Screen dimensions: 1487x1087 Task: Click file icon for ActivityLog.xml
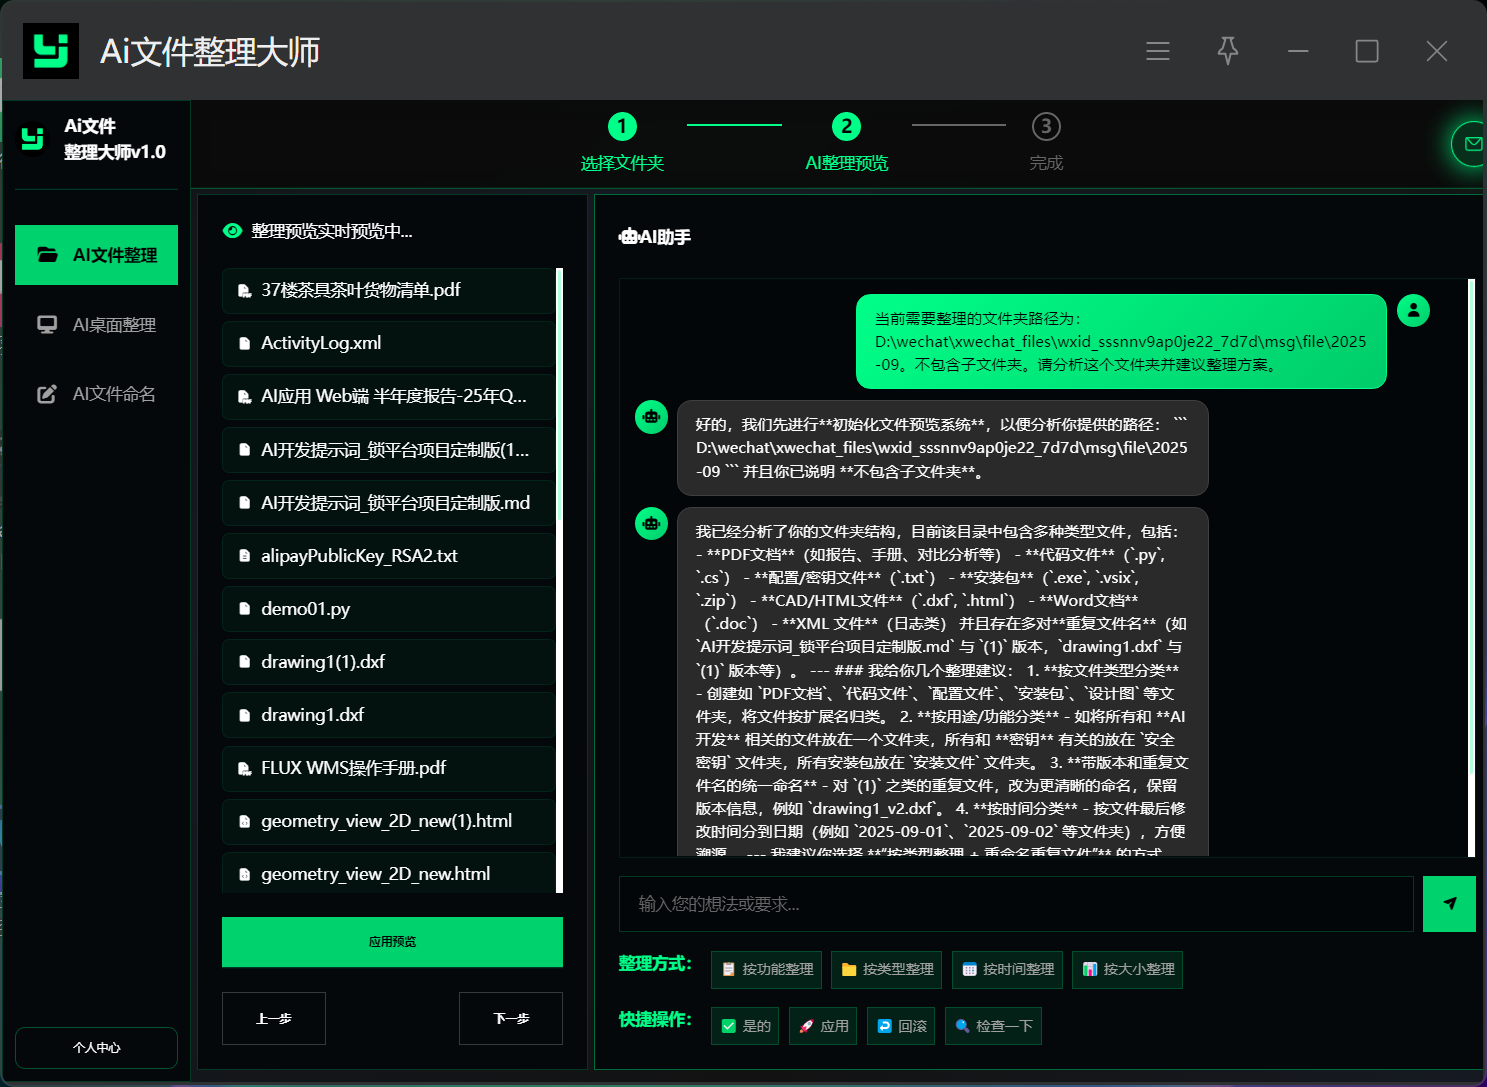244,344
